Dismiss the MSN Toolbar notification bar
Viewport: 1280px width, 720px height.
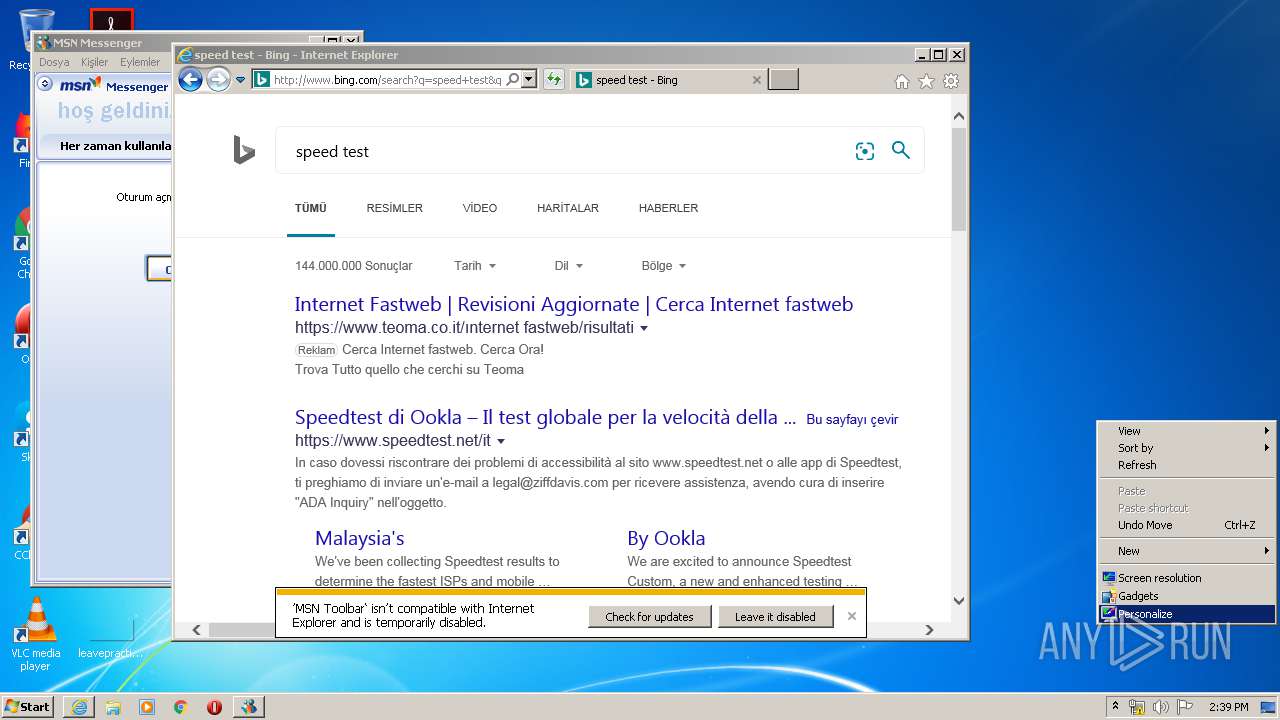click(852, 616)
